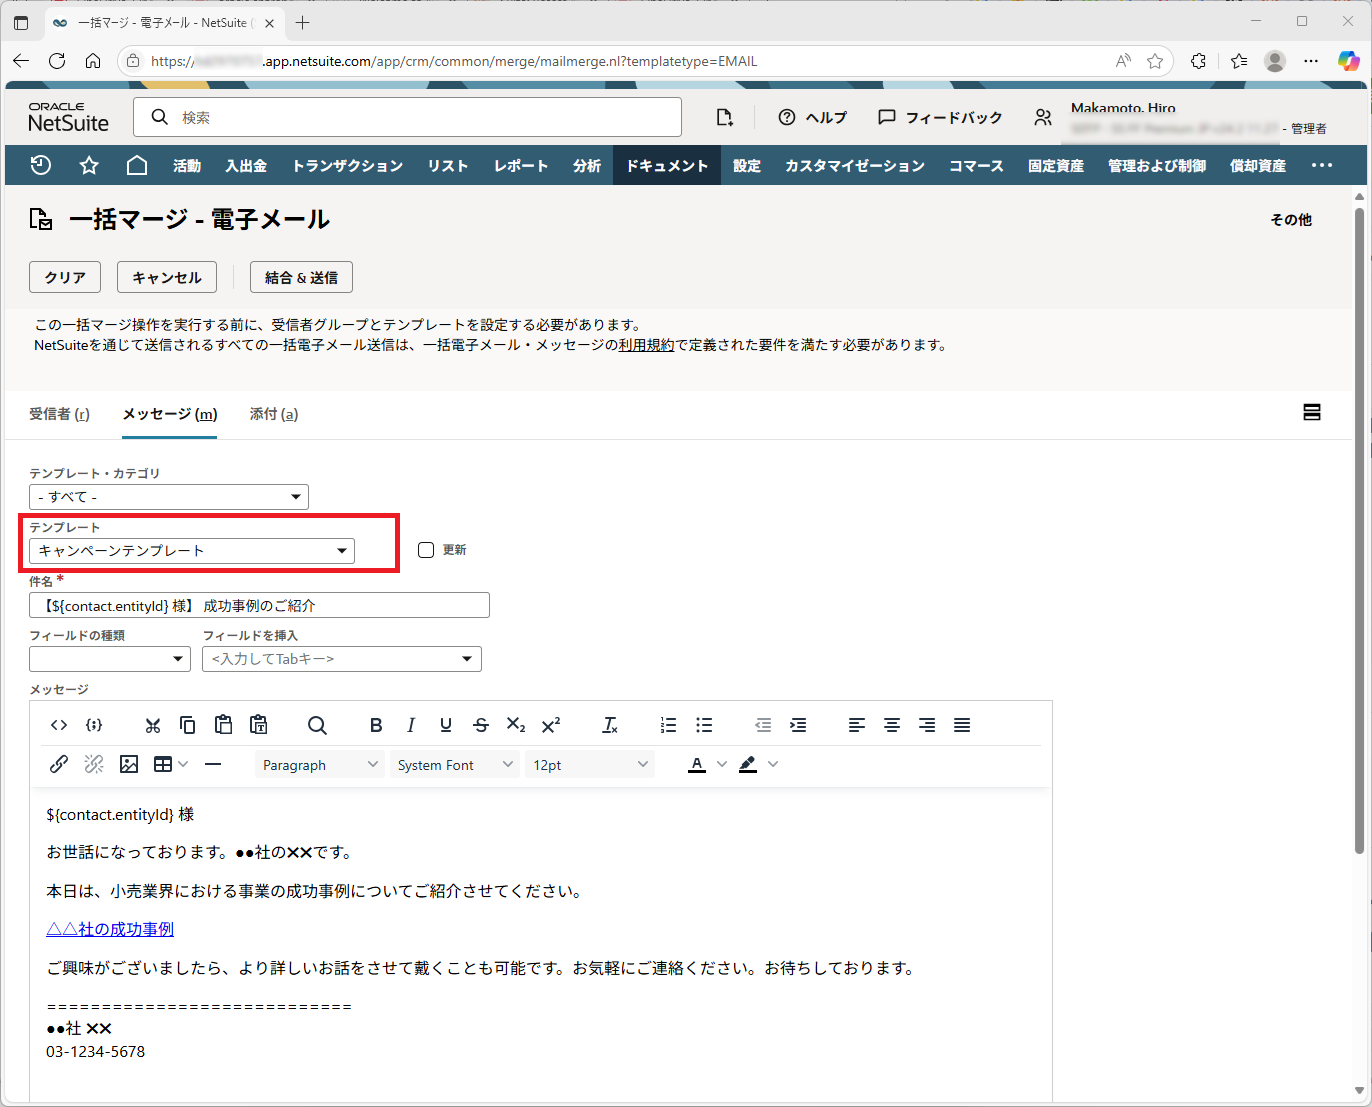Image resolution: width=1372 pixels, height=1107 pixels.
Task: Toggle Italic formatting
Action: (411, 725)
